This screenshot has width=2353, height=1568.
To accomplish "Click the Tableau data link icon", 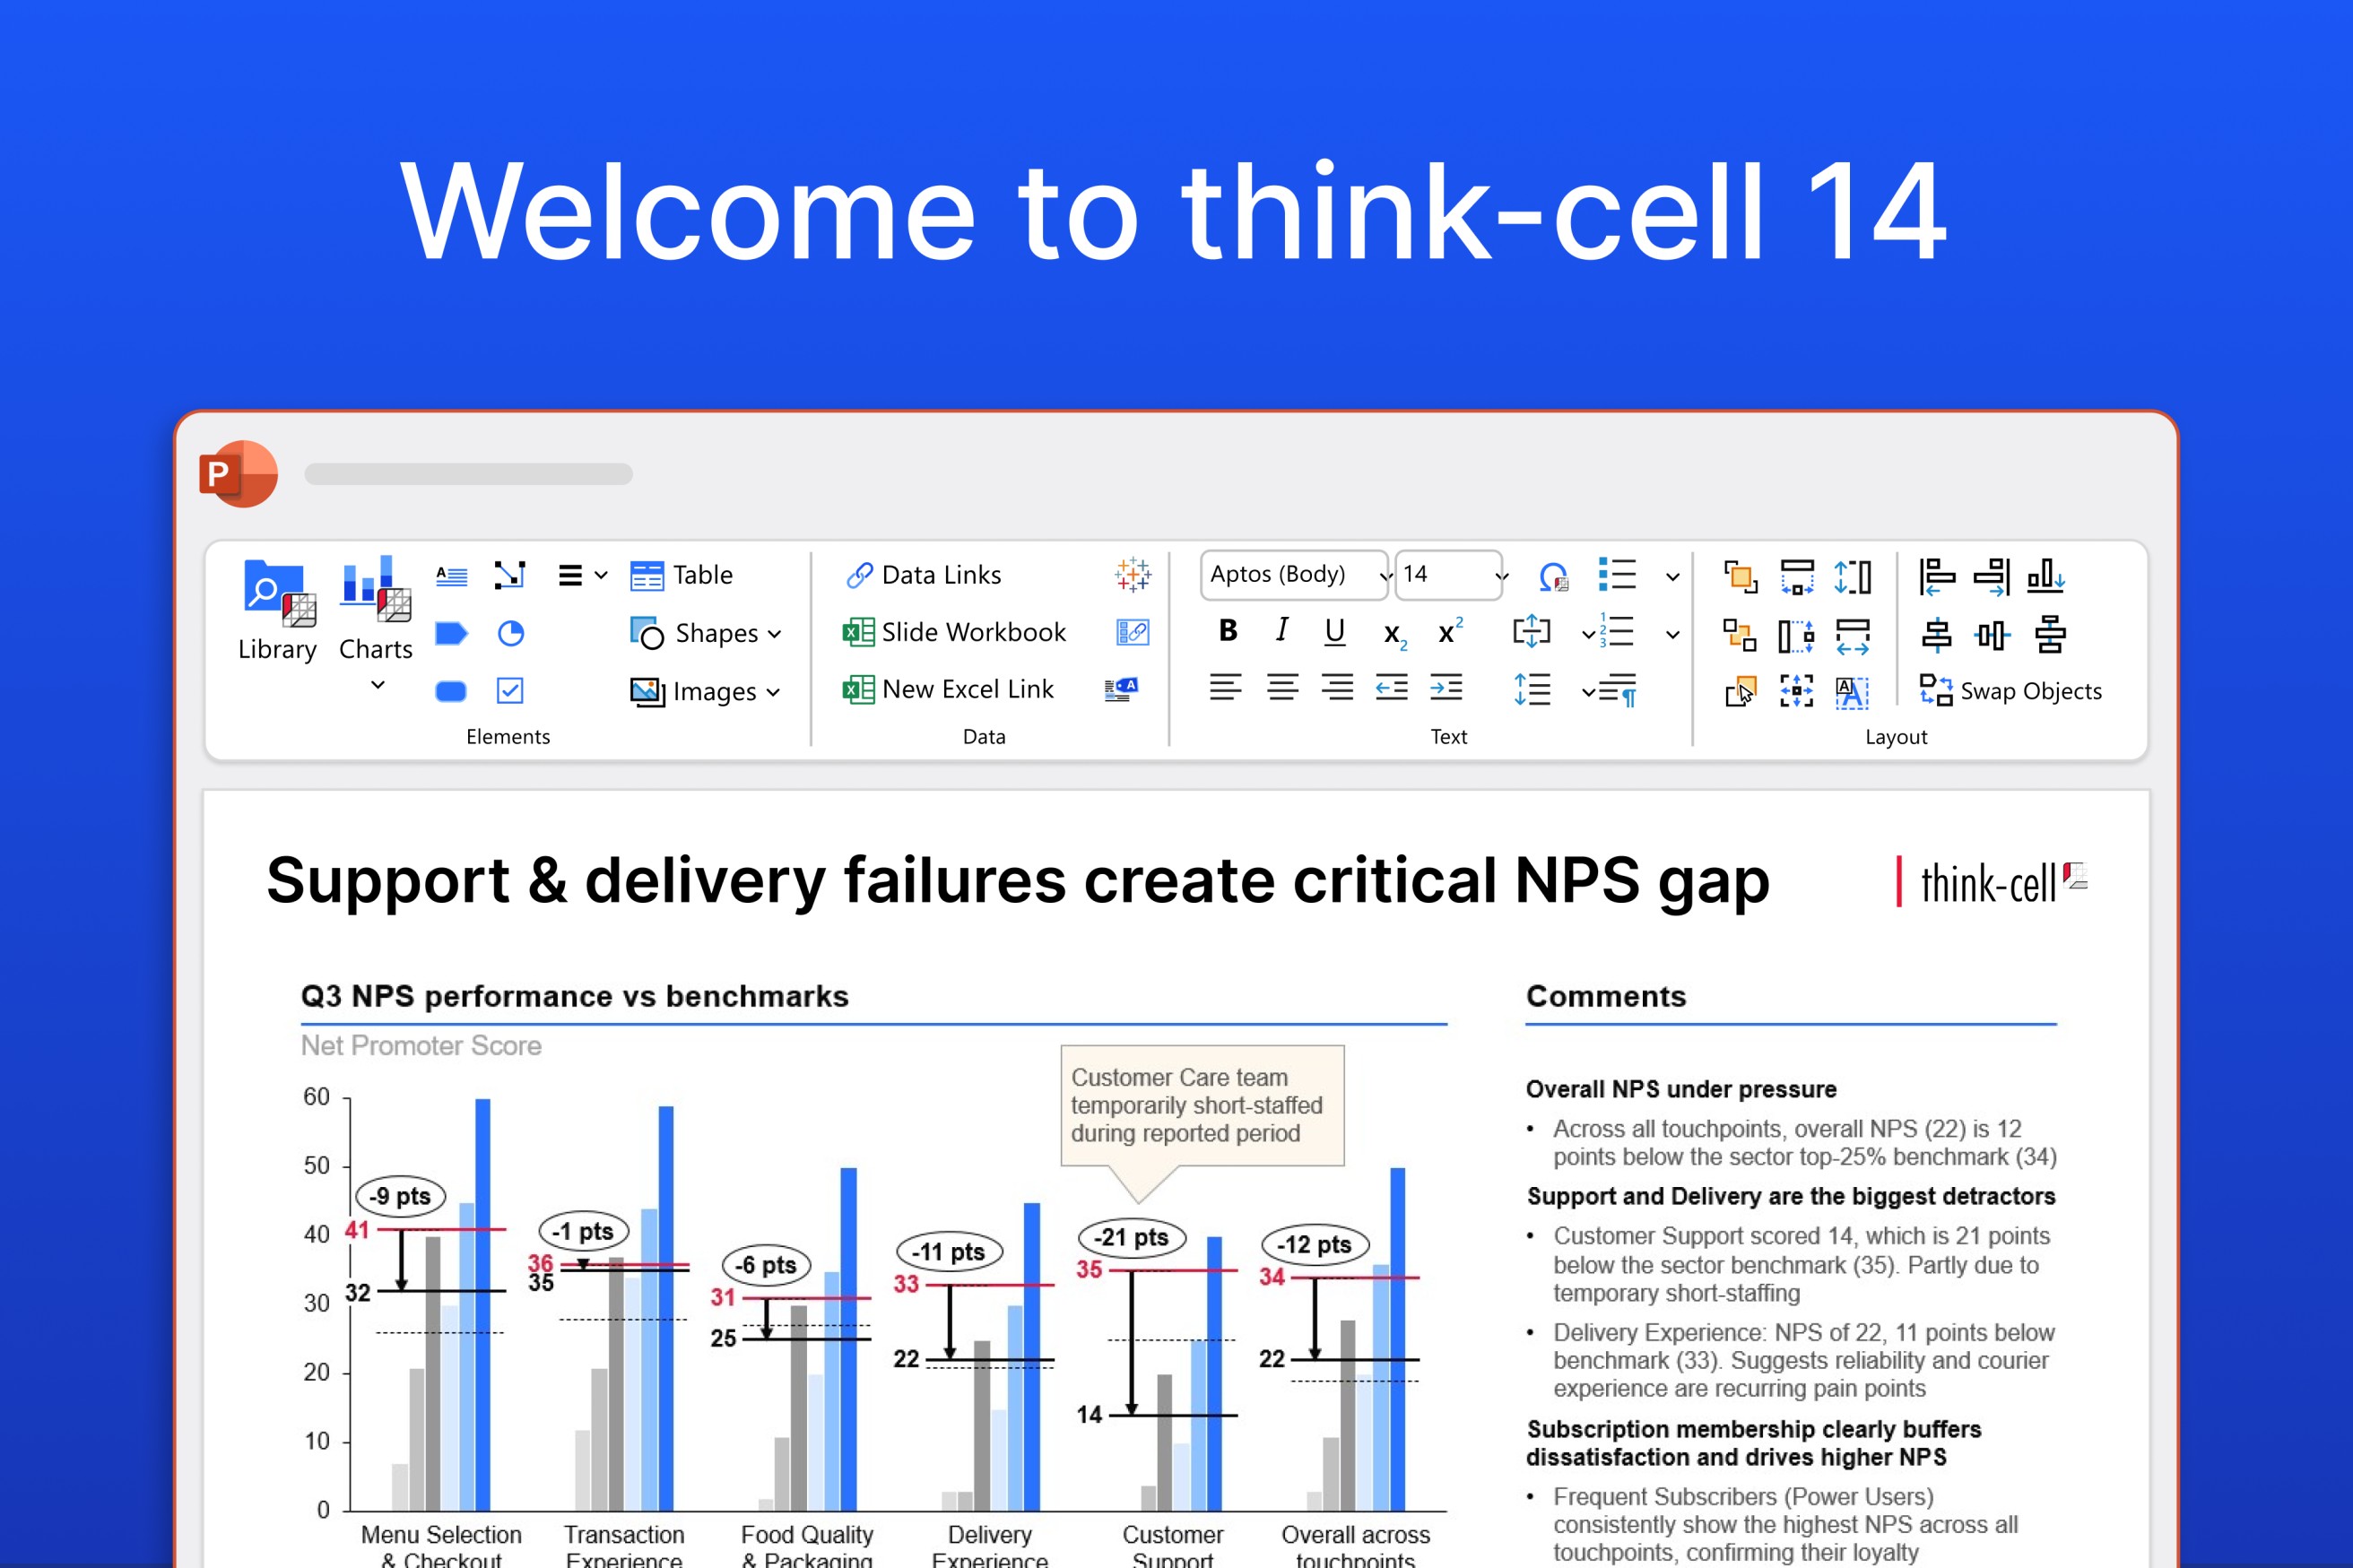I will tap(1133, 575).
